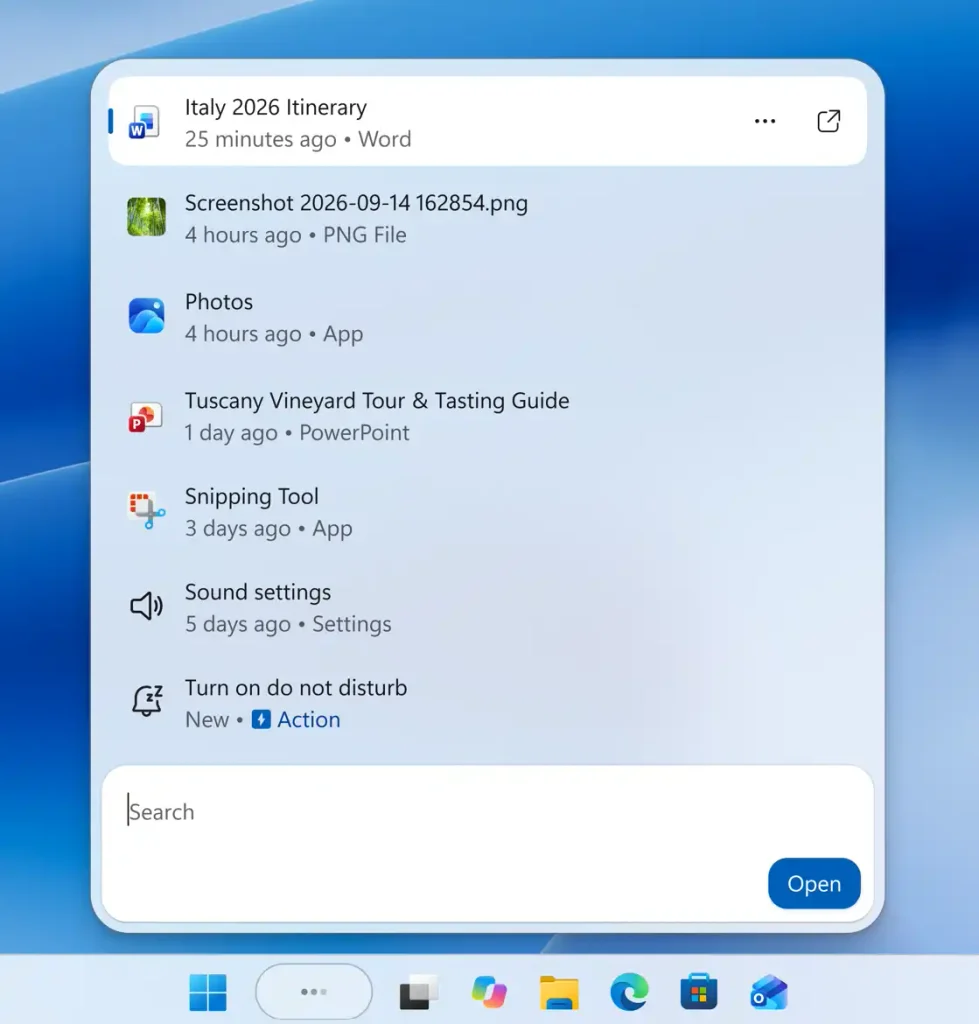The image size is (979, 1024).
Task: Open Outlook from the taskbar
Action: click(769, 992)
